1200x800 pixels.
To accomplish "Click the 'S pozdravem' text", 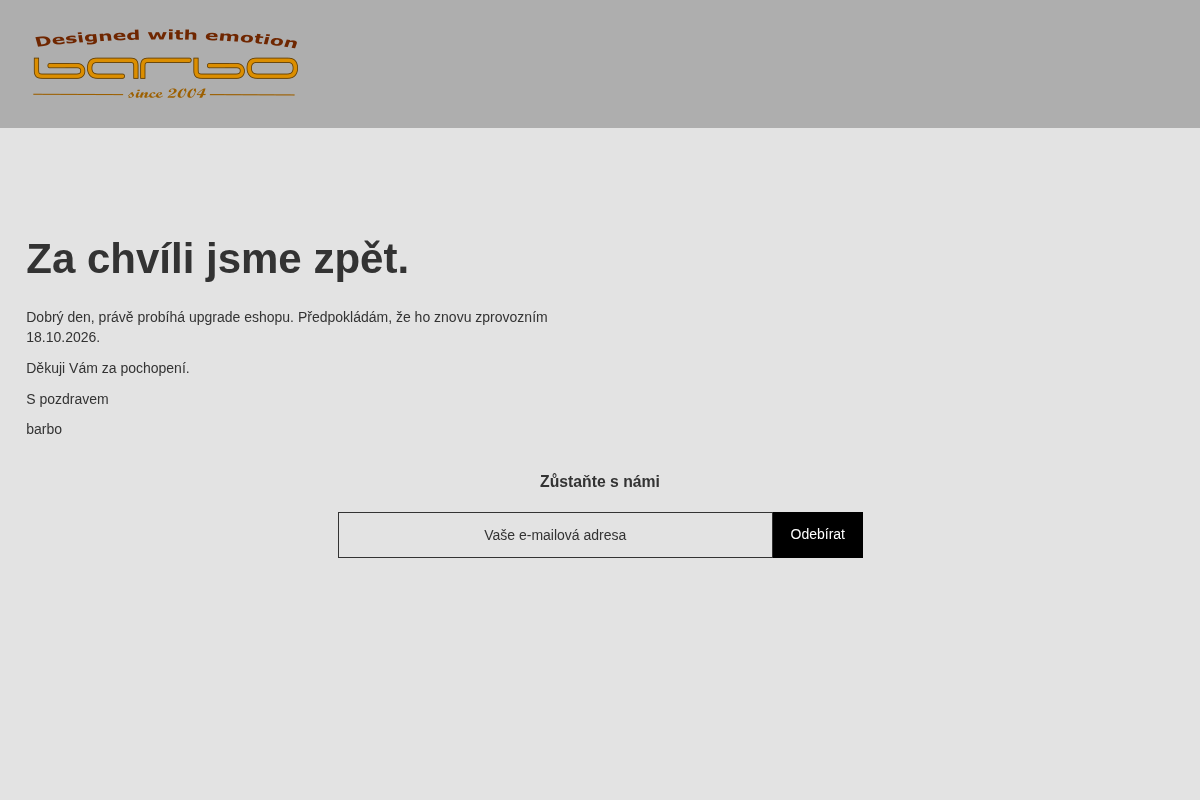I will tap(67, 399).
